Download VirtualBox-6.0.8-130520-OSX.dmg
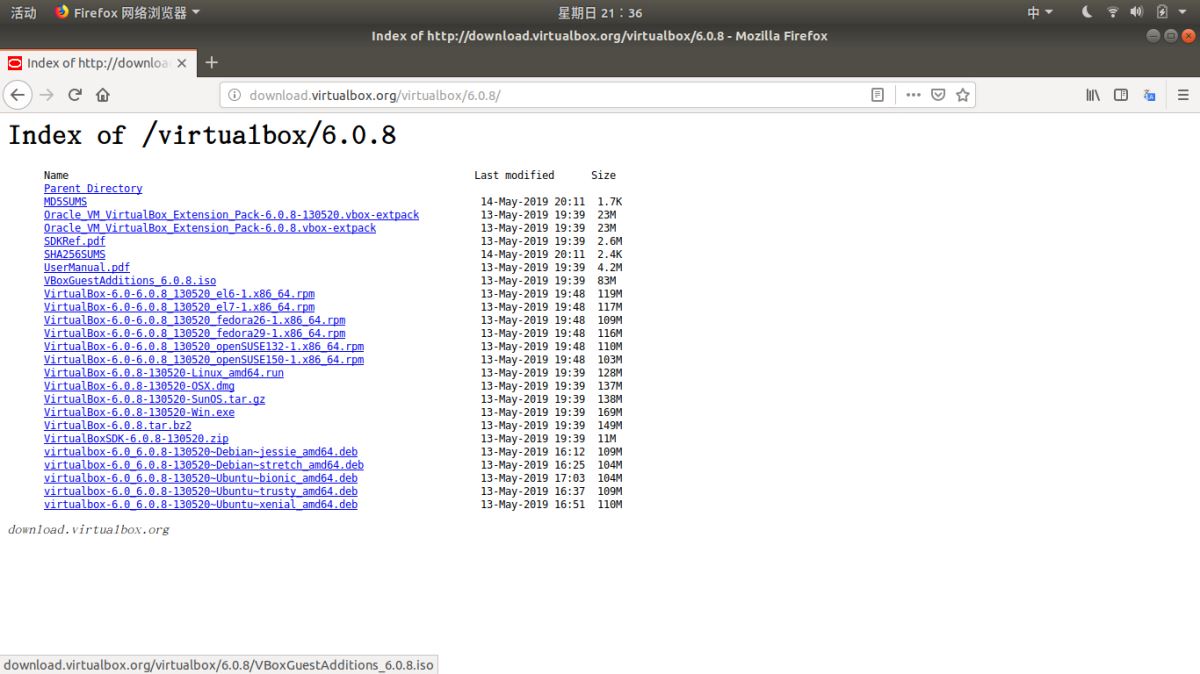This screenshot has width=1200, height=674. pos(139,385)
